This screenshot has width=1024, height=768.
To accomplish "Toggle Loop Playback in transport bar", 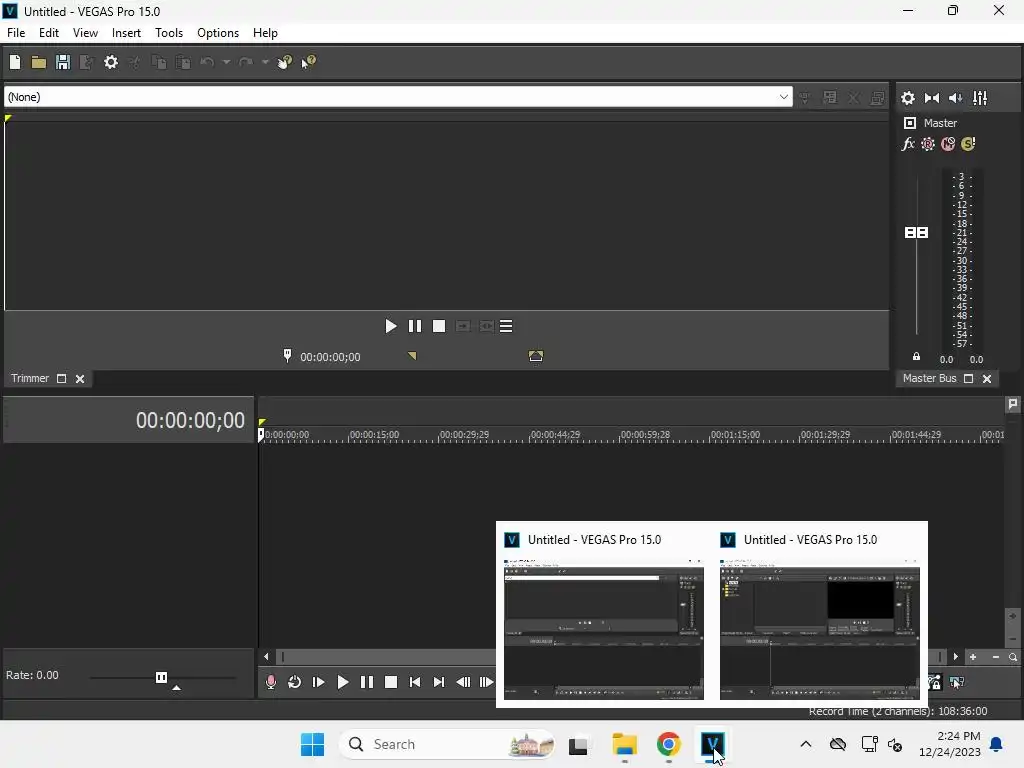I will (295, 682).
